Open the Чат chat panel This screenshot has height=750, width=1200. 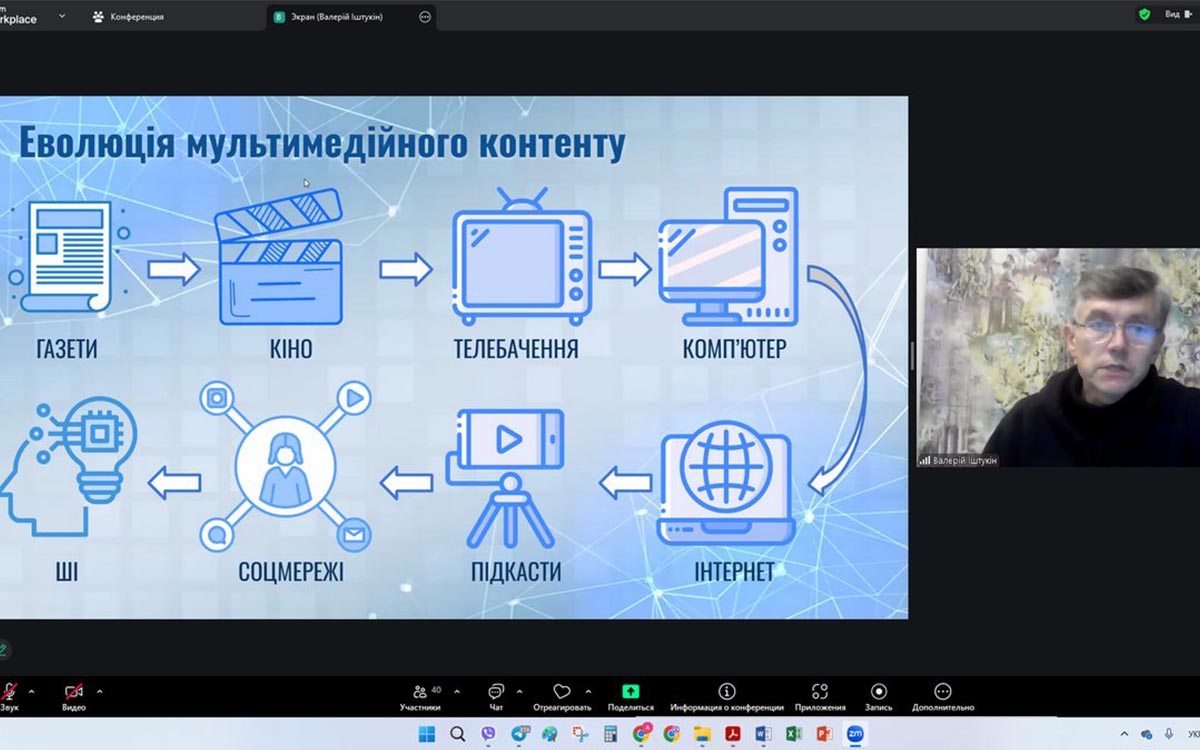click(496, 692)
